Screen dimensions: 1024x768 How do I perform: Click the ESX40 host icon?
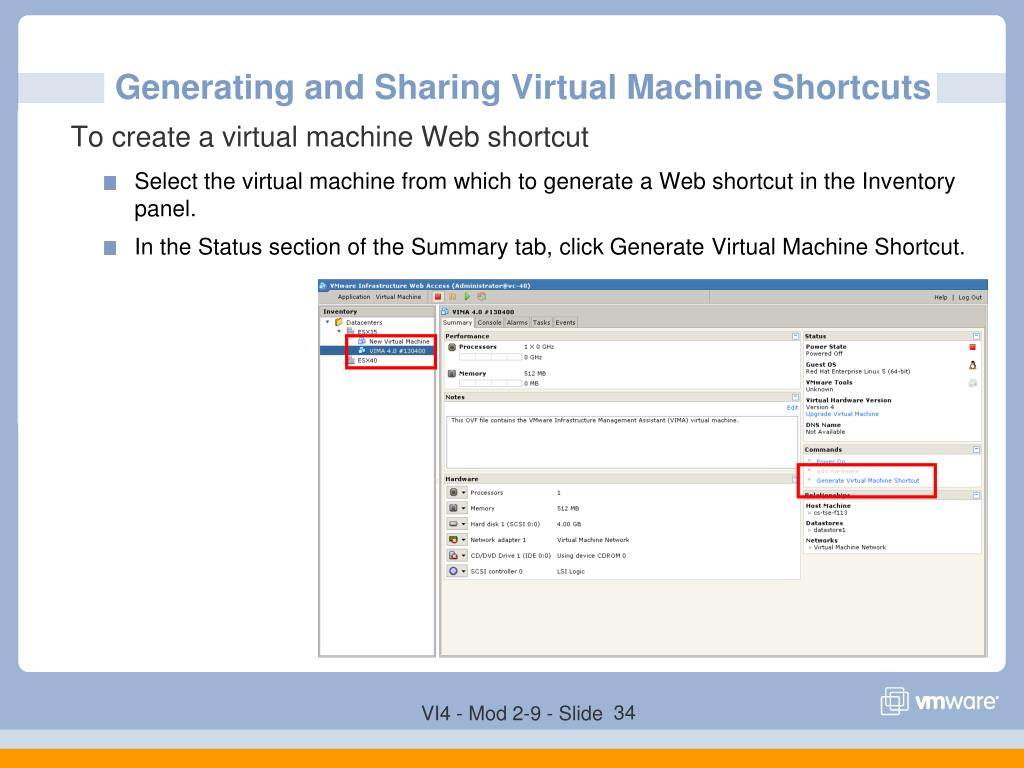(x=351, y=360)
